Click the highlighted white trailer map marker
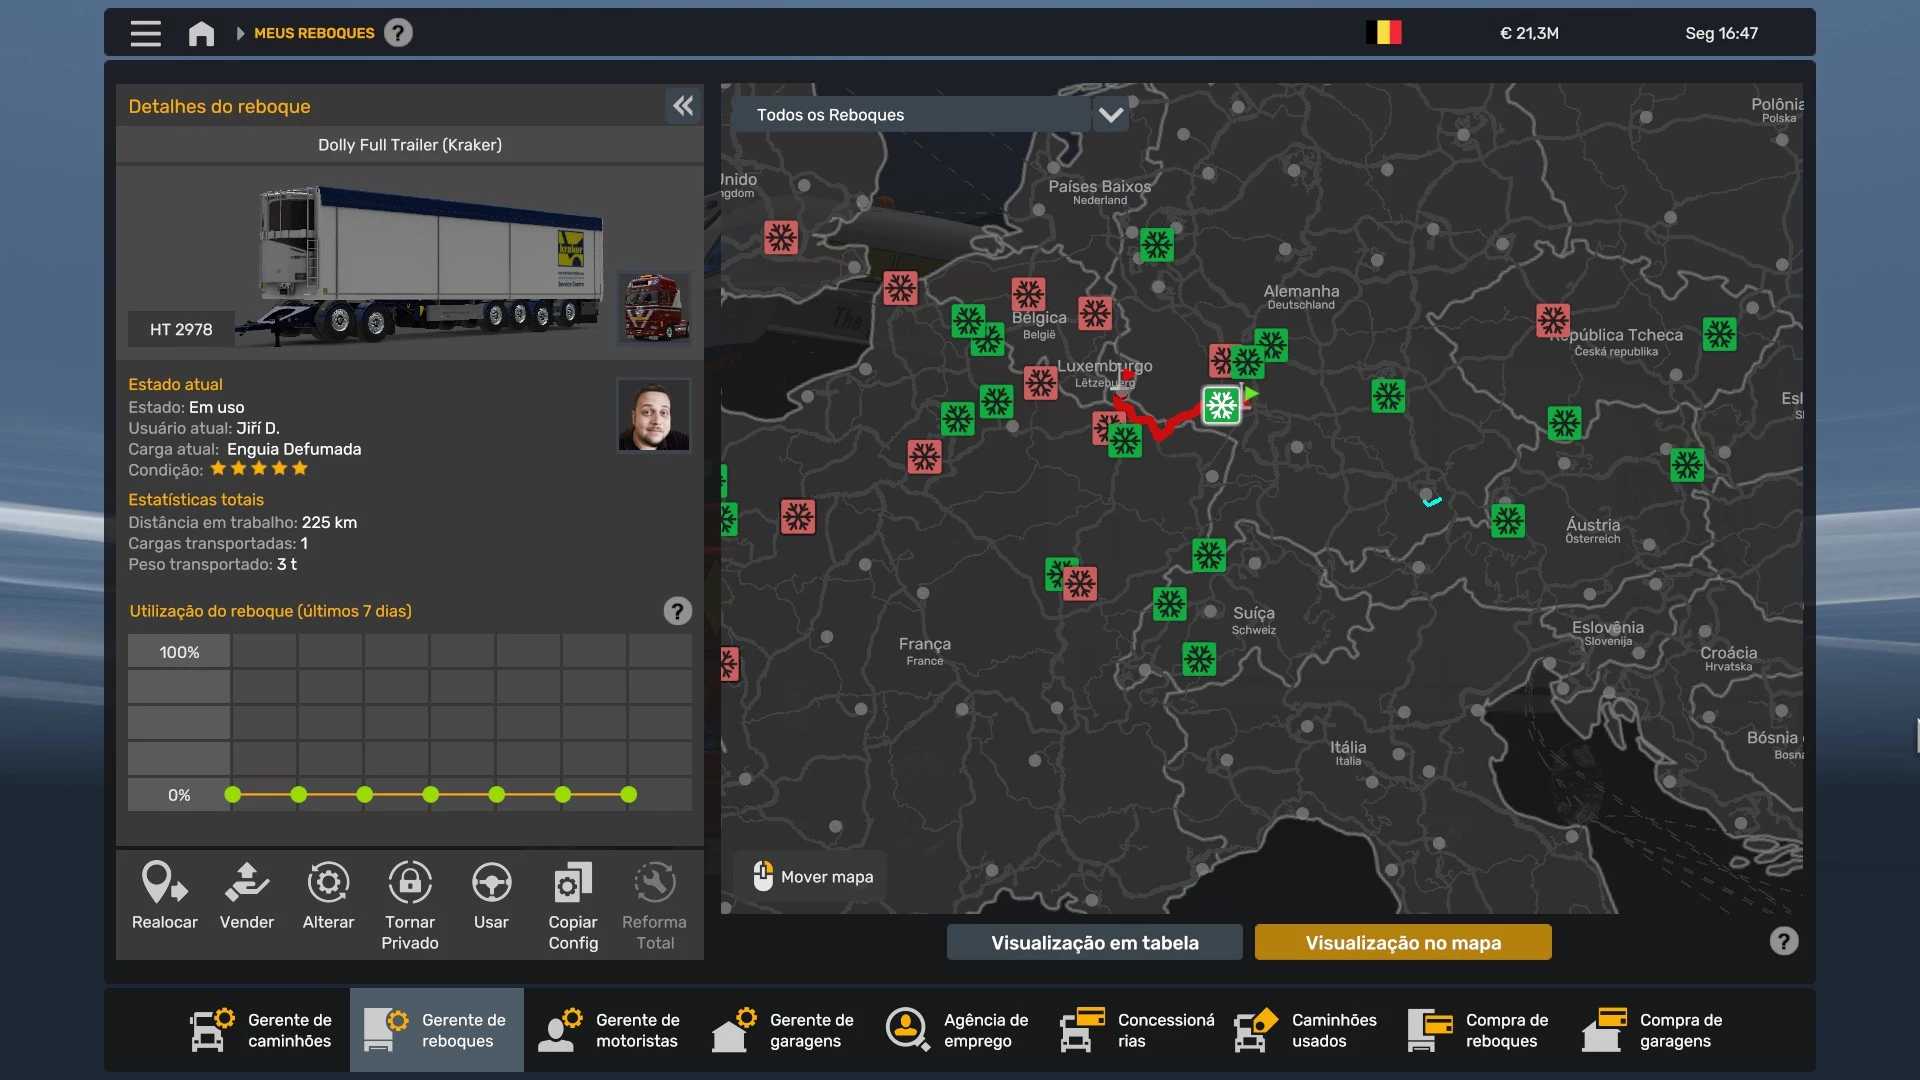 [1221, 405]
